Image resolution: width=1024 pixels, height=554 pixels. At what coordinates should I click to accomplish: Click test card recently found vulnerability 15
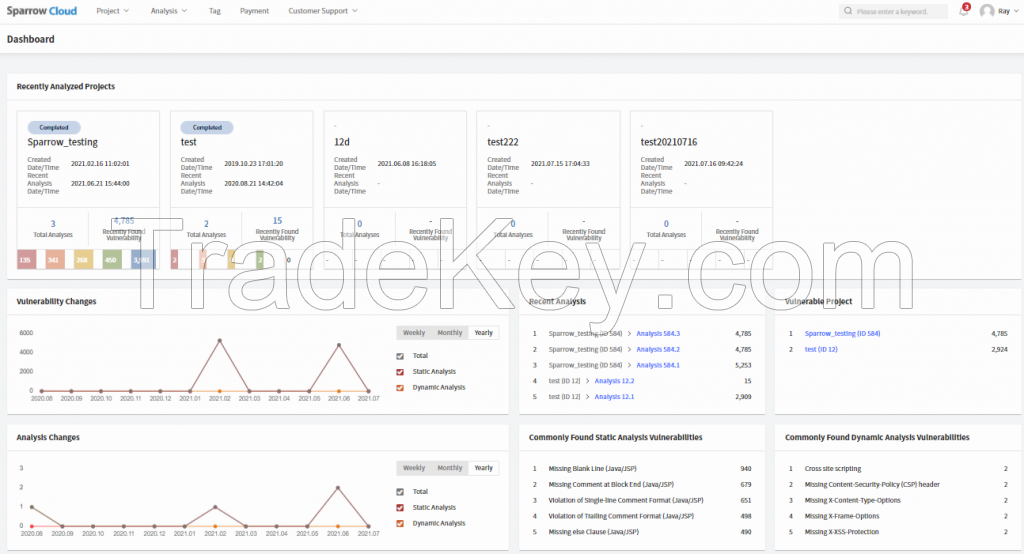(277, 221)
